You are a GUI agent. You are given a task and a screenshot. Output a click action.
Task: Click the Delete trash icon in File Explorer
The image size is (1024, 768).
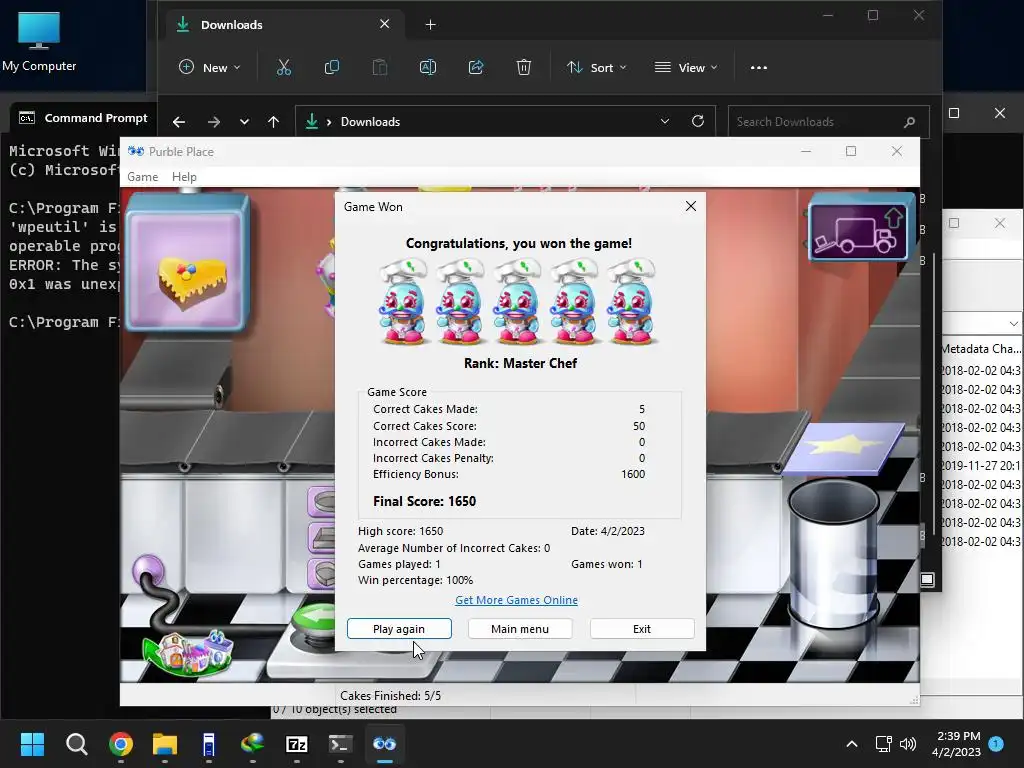(524, 67)
